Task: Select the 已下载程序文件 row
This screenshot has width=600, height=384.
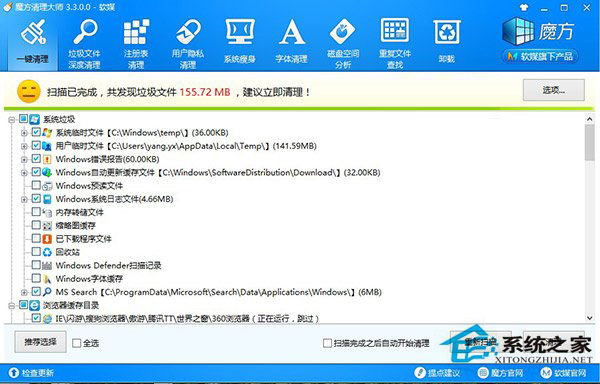Action: 83,239
